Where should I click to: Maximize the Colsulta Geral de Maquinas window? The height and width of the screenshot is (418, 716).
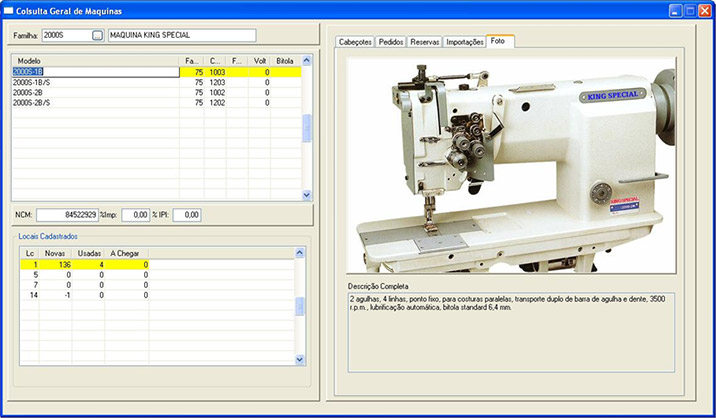pyautogui.click(x=690, y=11)
